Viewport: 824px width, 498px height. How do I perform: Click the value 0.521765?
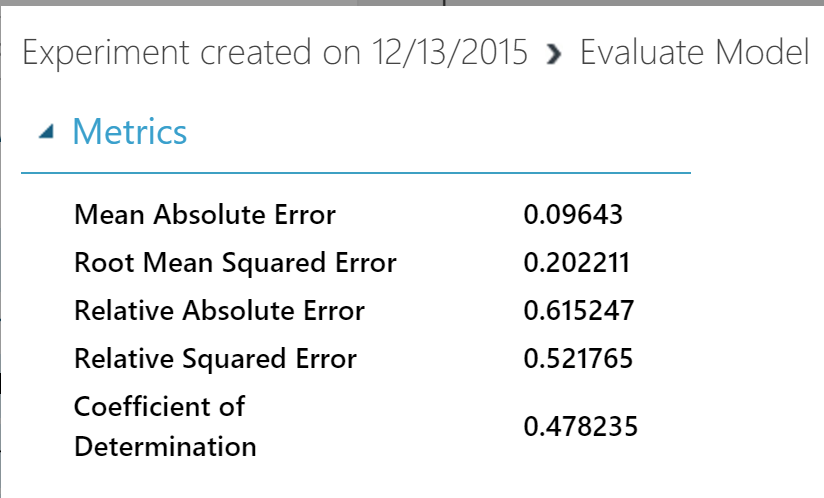578,359
